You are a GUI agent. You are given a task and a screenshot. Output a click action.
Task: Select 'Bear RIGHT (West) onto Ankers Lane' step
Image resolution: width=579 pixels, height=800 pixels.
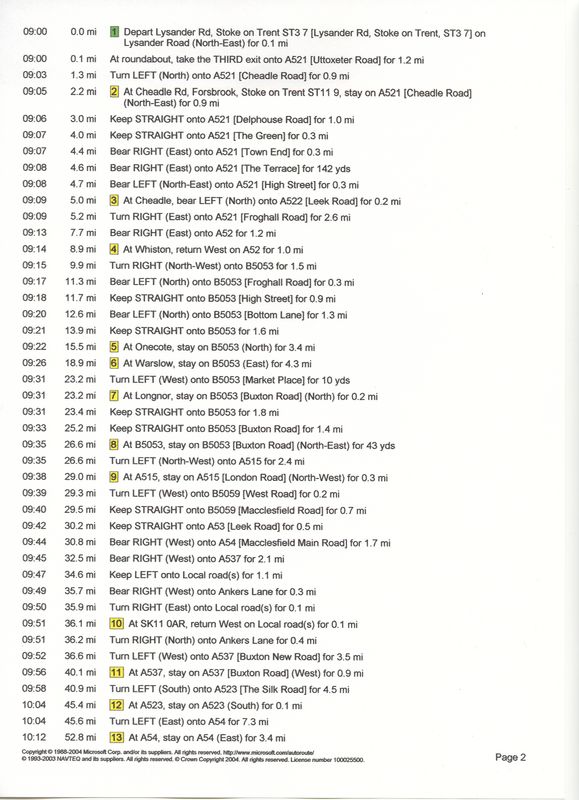(213, 591)
